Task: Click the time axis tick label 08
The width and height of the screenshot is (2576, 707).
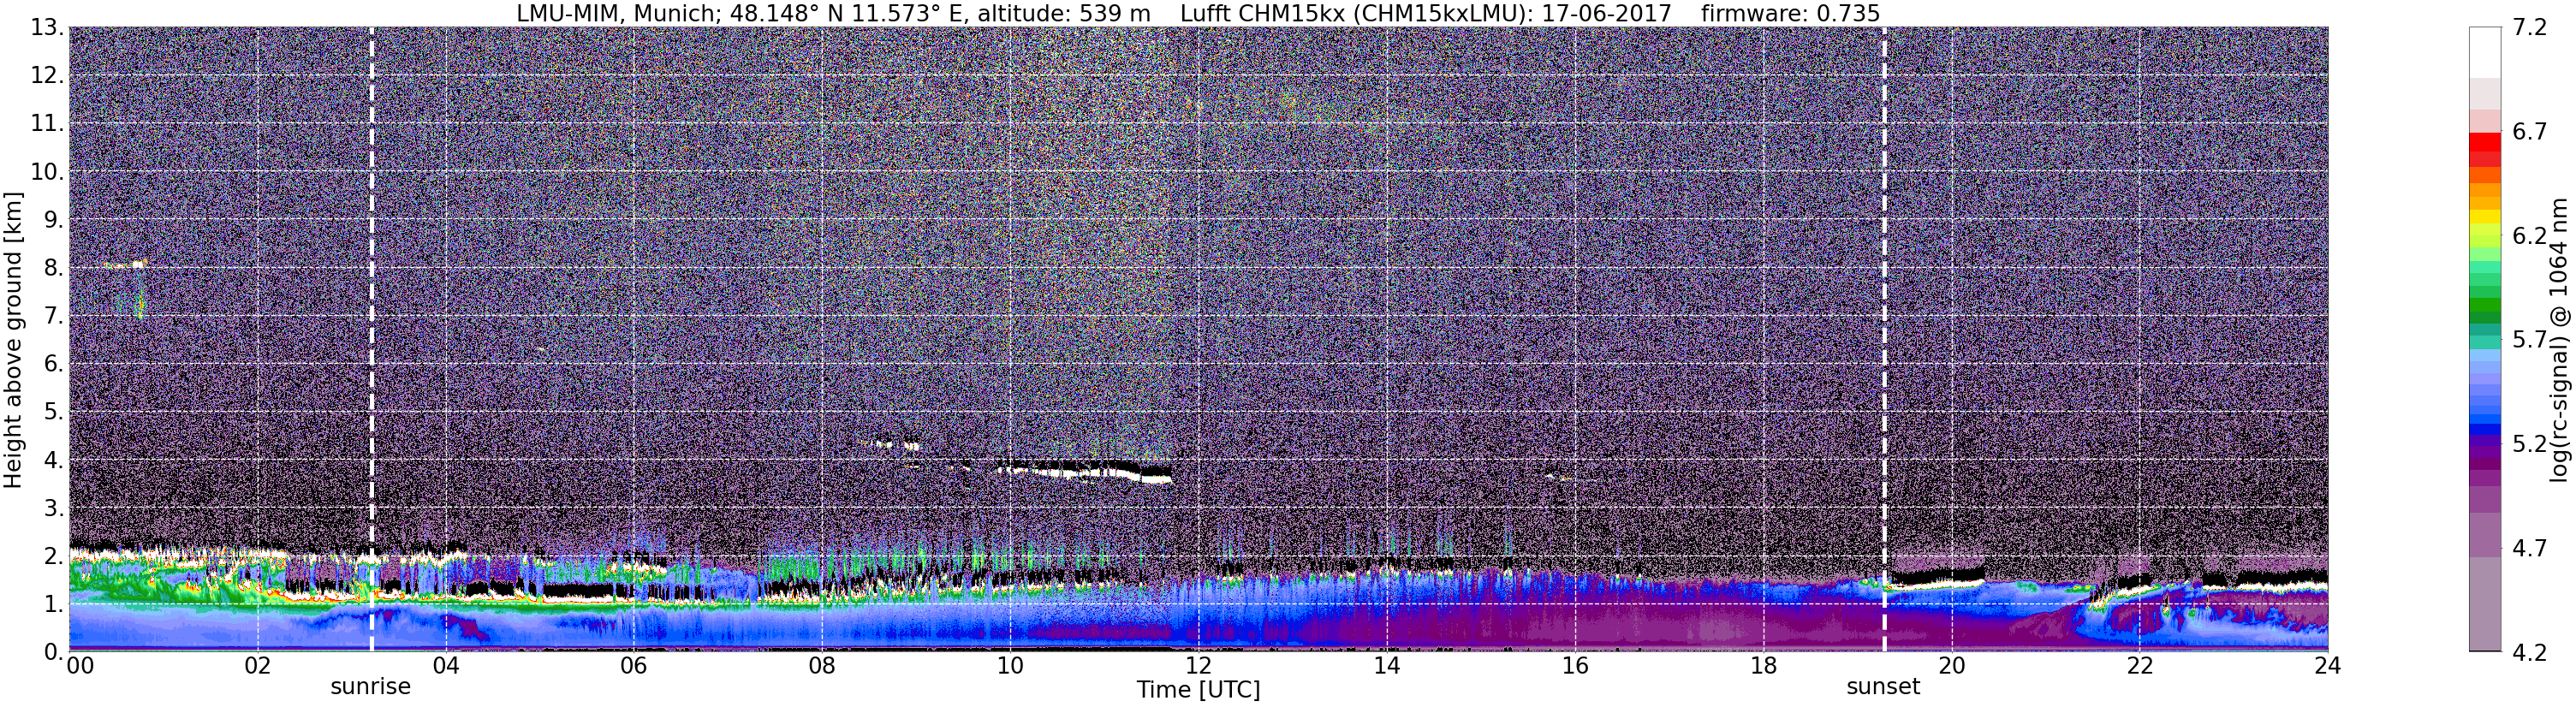Action: tap(822, 666)
